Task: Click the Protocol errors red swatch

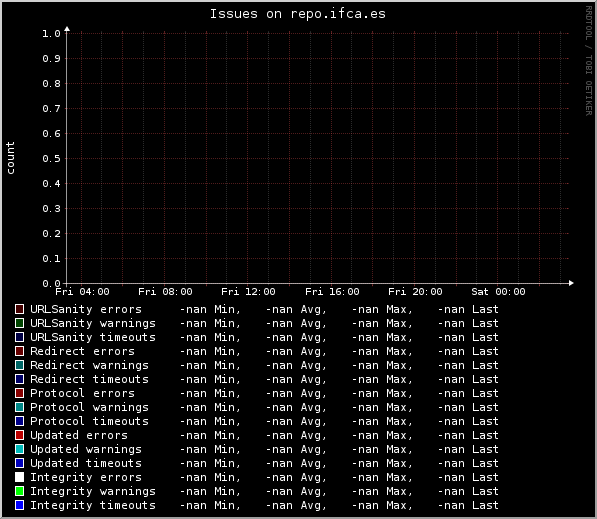Action: coord(19,393)
